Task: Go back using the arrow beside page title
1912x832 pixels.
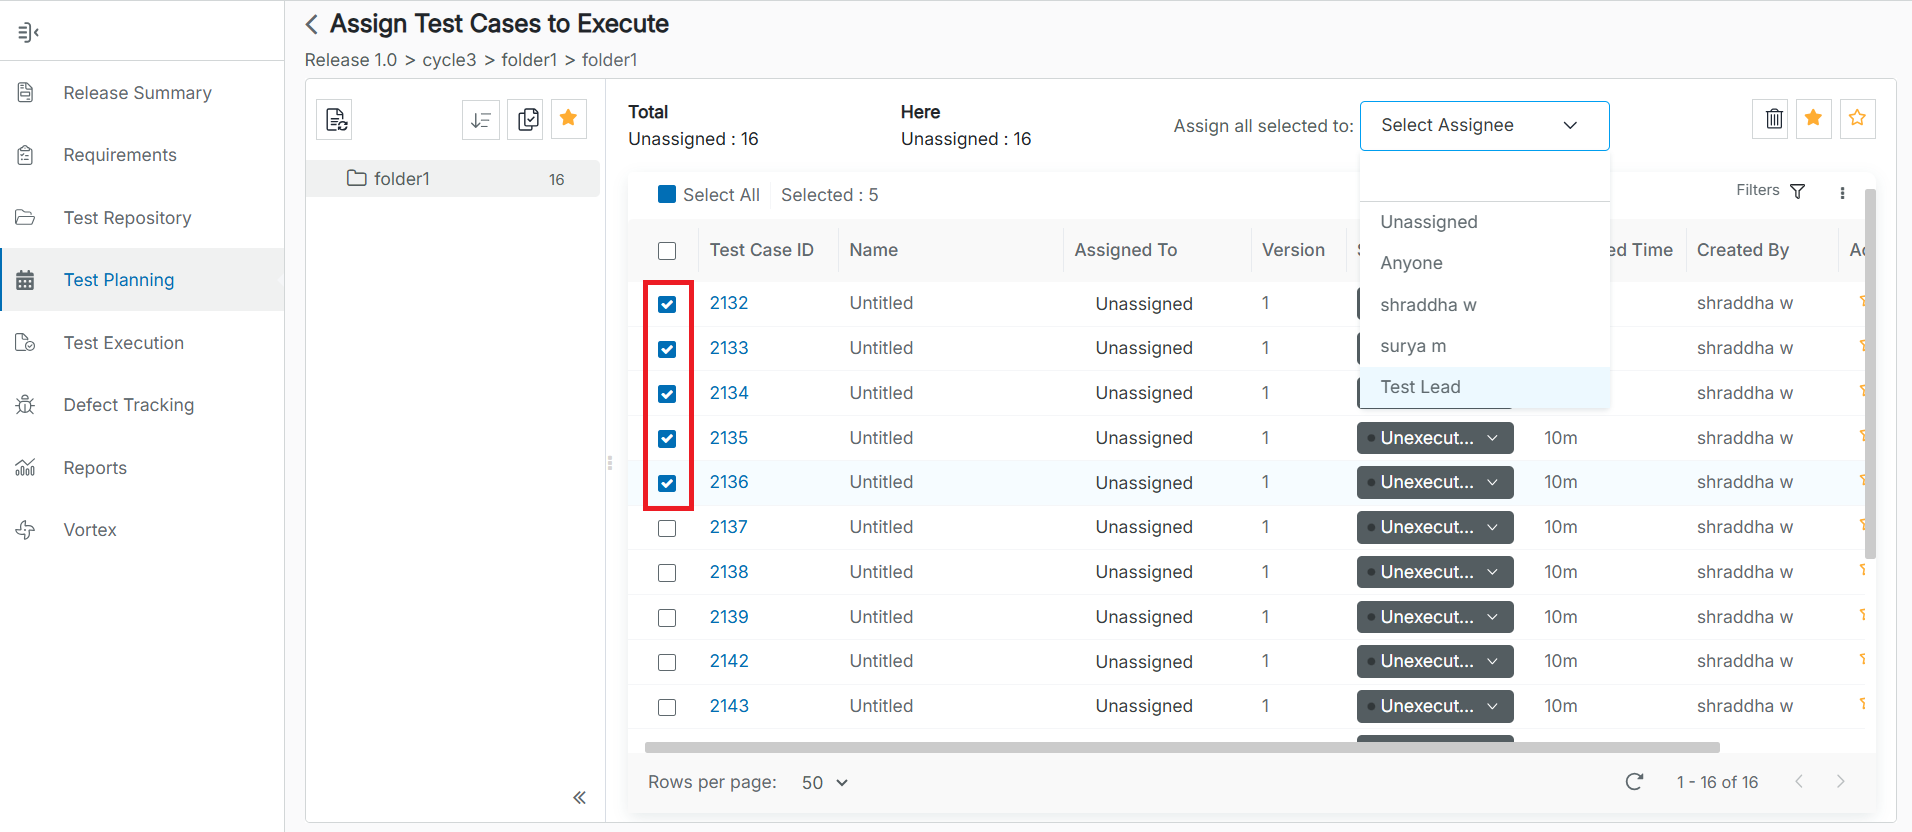Action: pos(312,24)
